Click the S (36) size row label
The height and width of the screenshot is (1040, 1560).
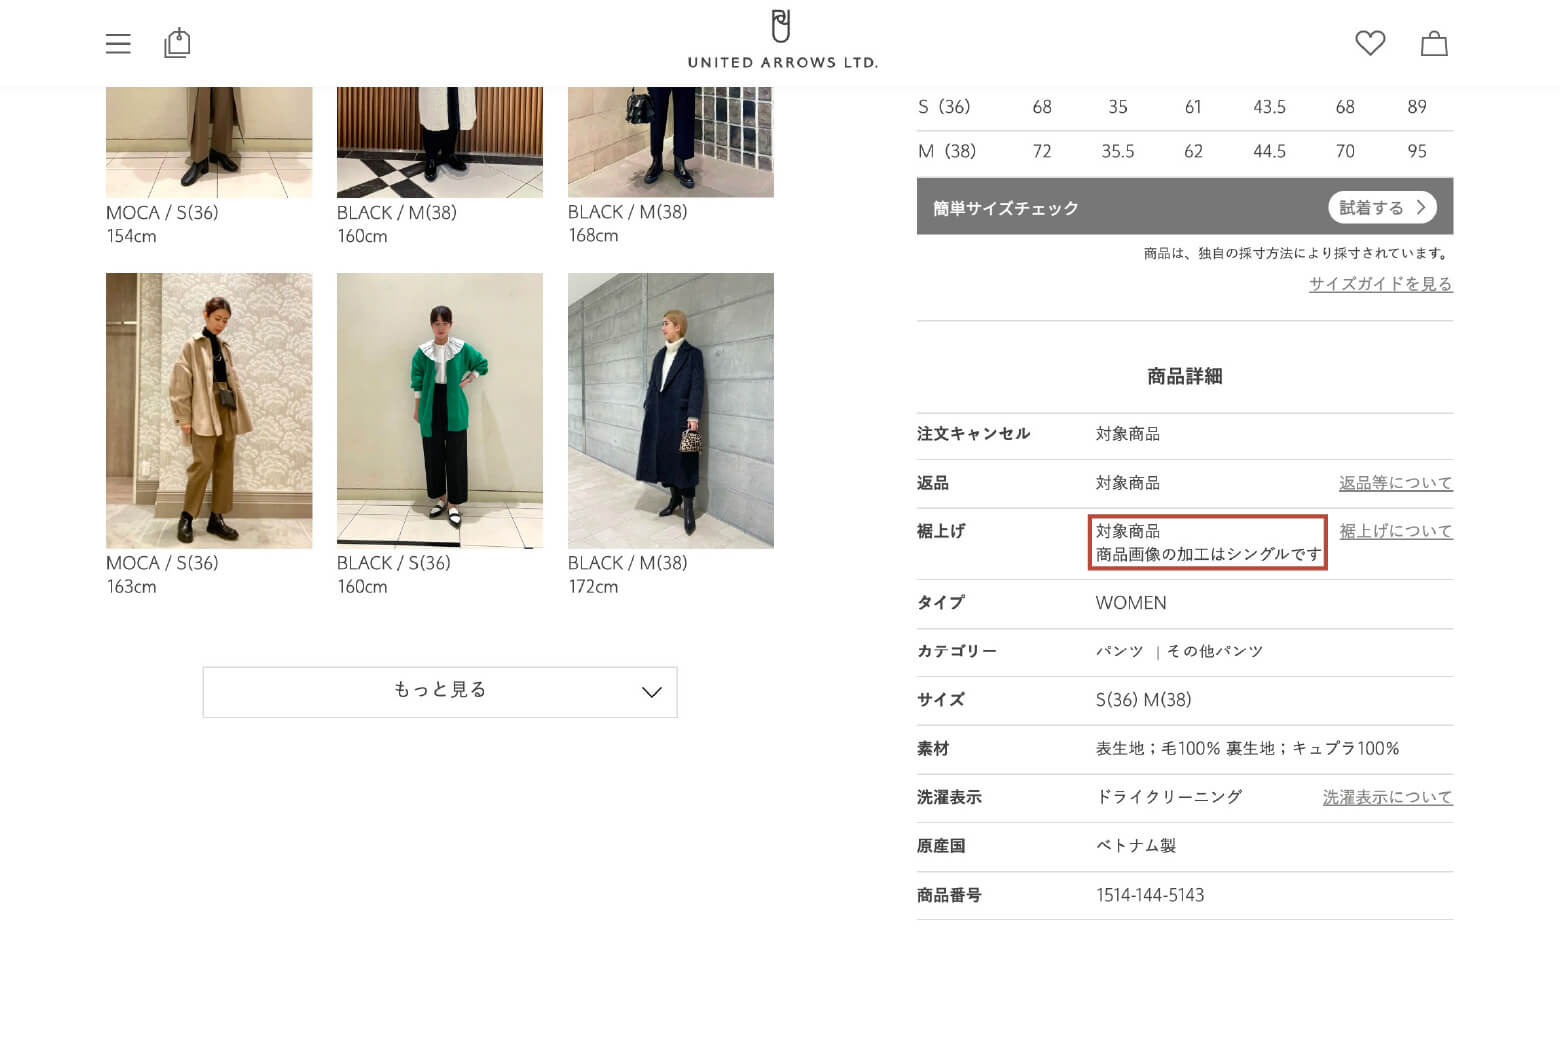(944, 107)
